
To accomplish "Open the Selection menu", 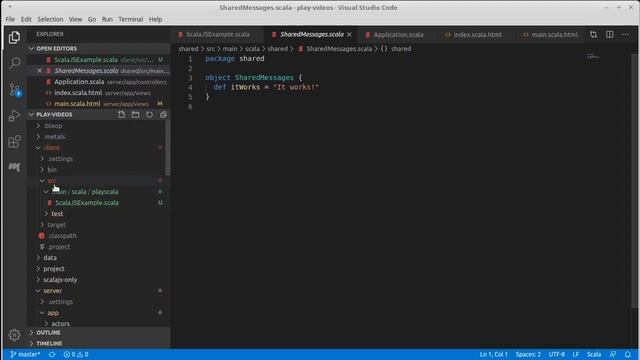I will point(50,19).
